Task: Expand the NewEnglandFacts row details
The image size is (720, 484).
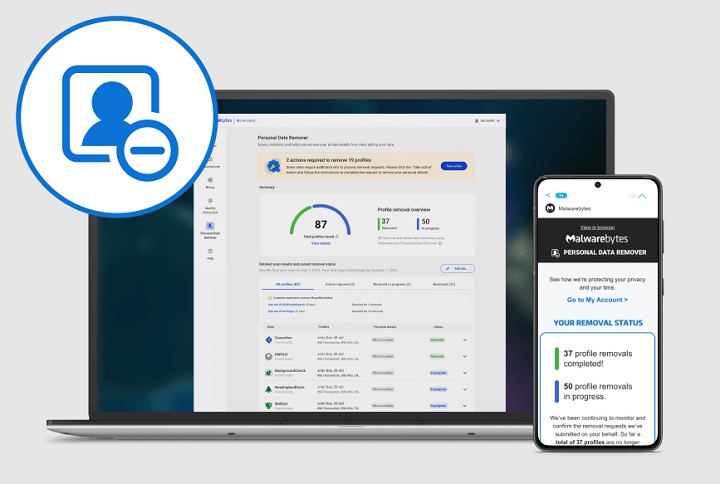Action: click(465, 389)
